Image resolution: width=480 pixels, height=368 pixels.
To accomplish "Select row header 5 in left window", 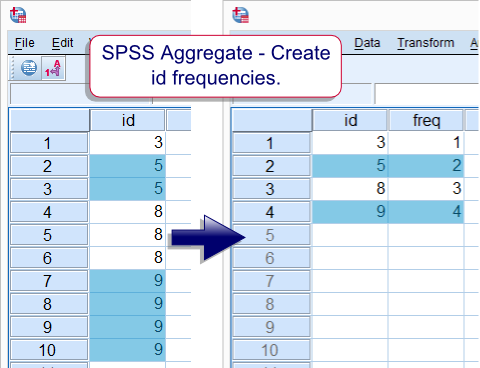I will click(x=49, y=235).
